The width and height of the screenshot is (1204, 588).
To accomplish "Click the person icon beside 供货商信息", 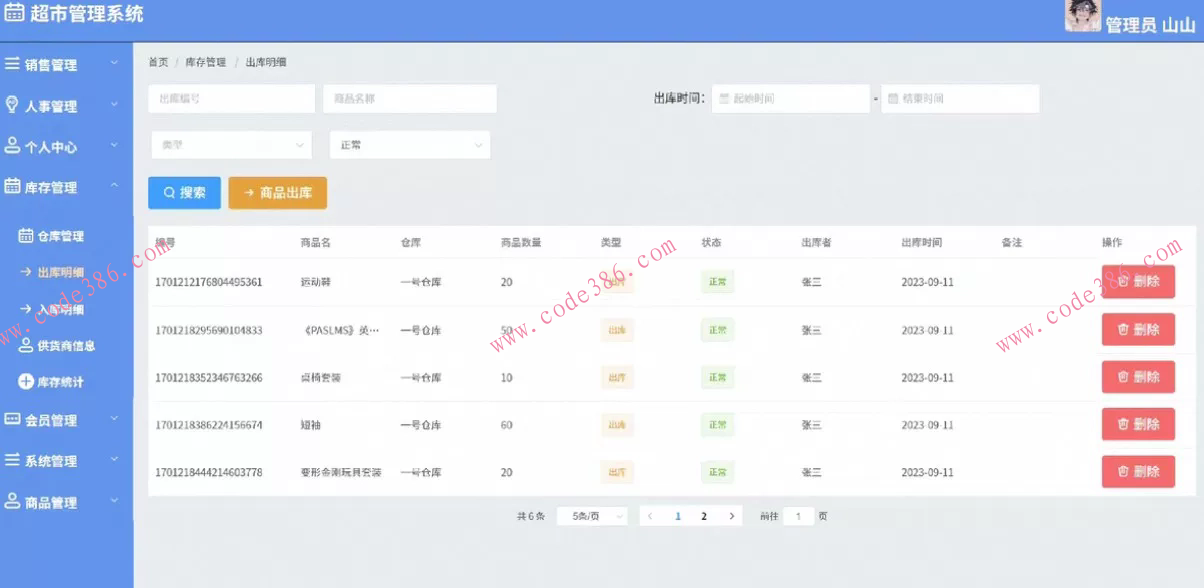I will 26,346.
